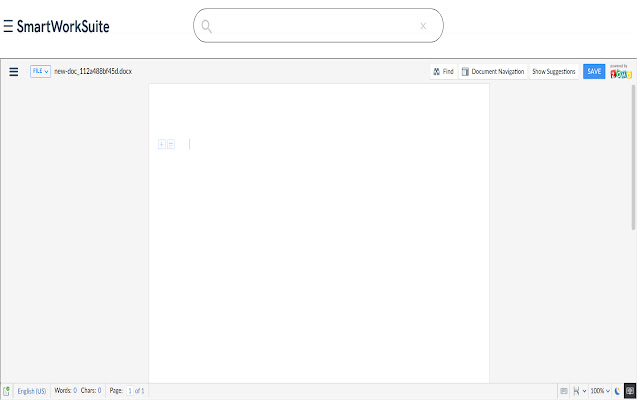Click the keyboard shortcuts icon in status bar
This screenshot has width=640, height=400.
tap(564, 391)
